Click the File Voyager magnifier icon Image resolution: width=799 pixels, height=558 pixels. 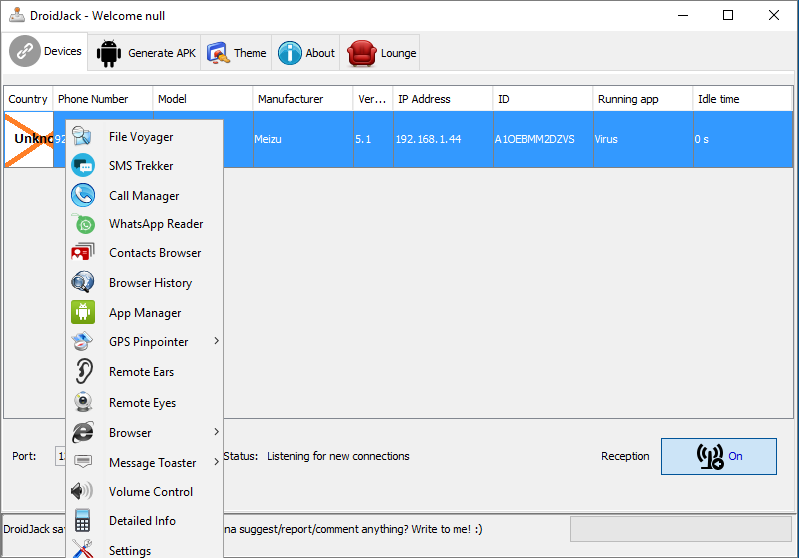pos(82,136)
